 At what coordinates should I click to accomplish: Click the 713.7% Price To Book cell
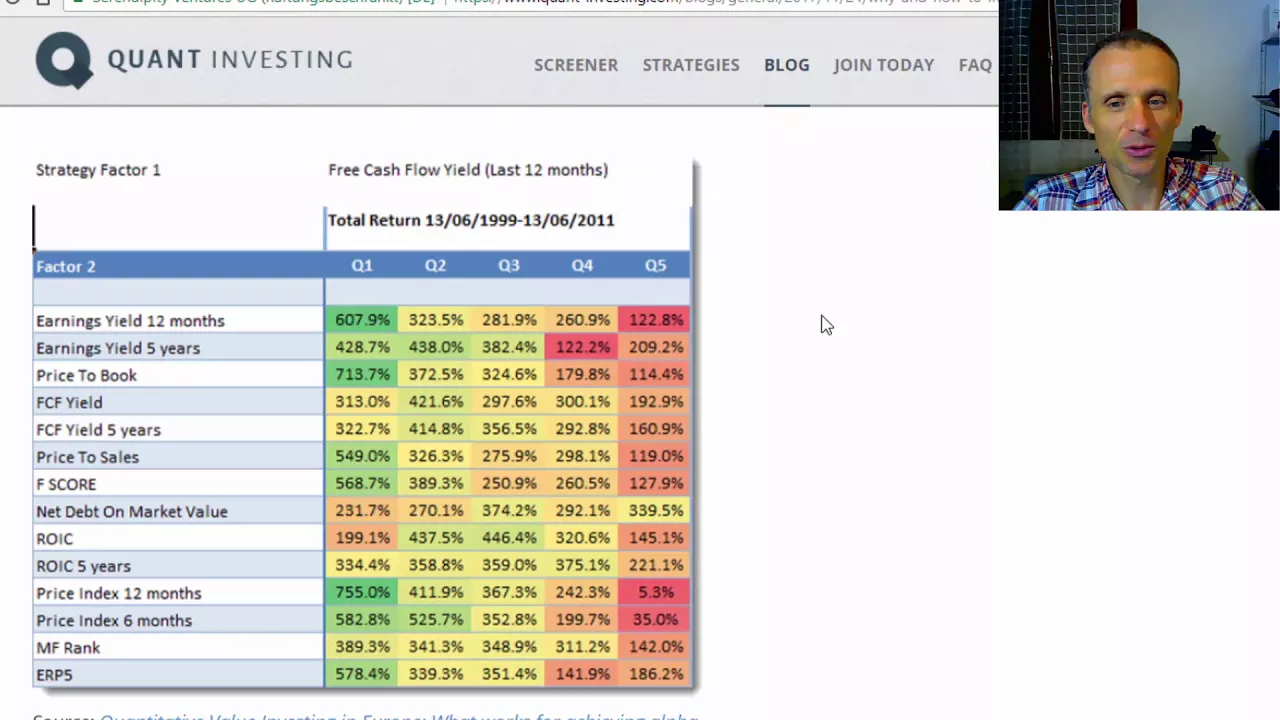(x=362, y=374)
